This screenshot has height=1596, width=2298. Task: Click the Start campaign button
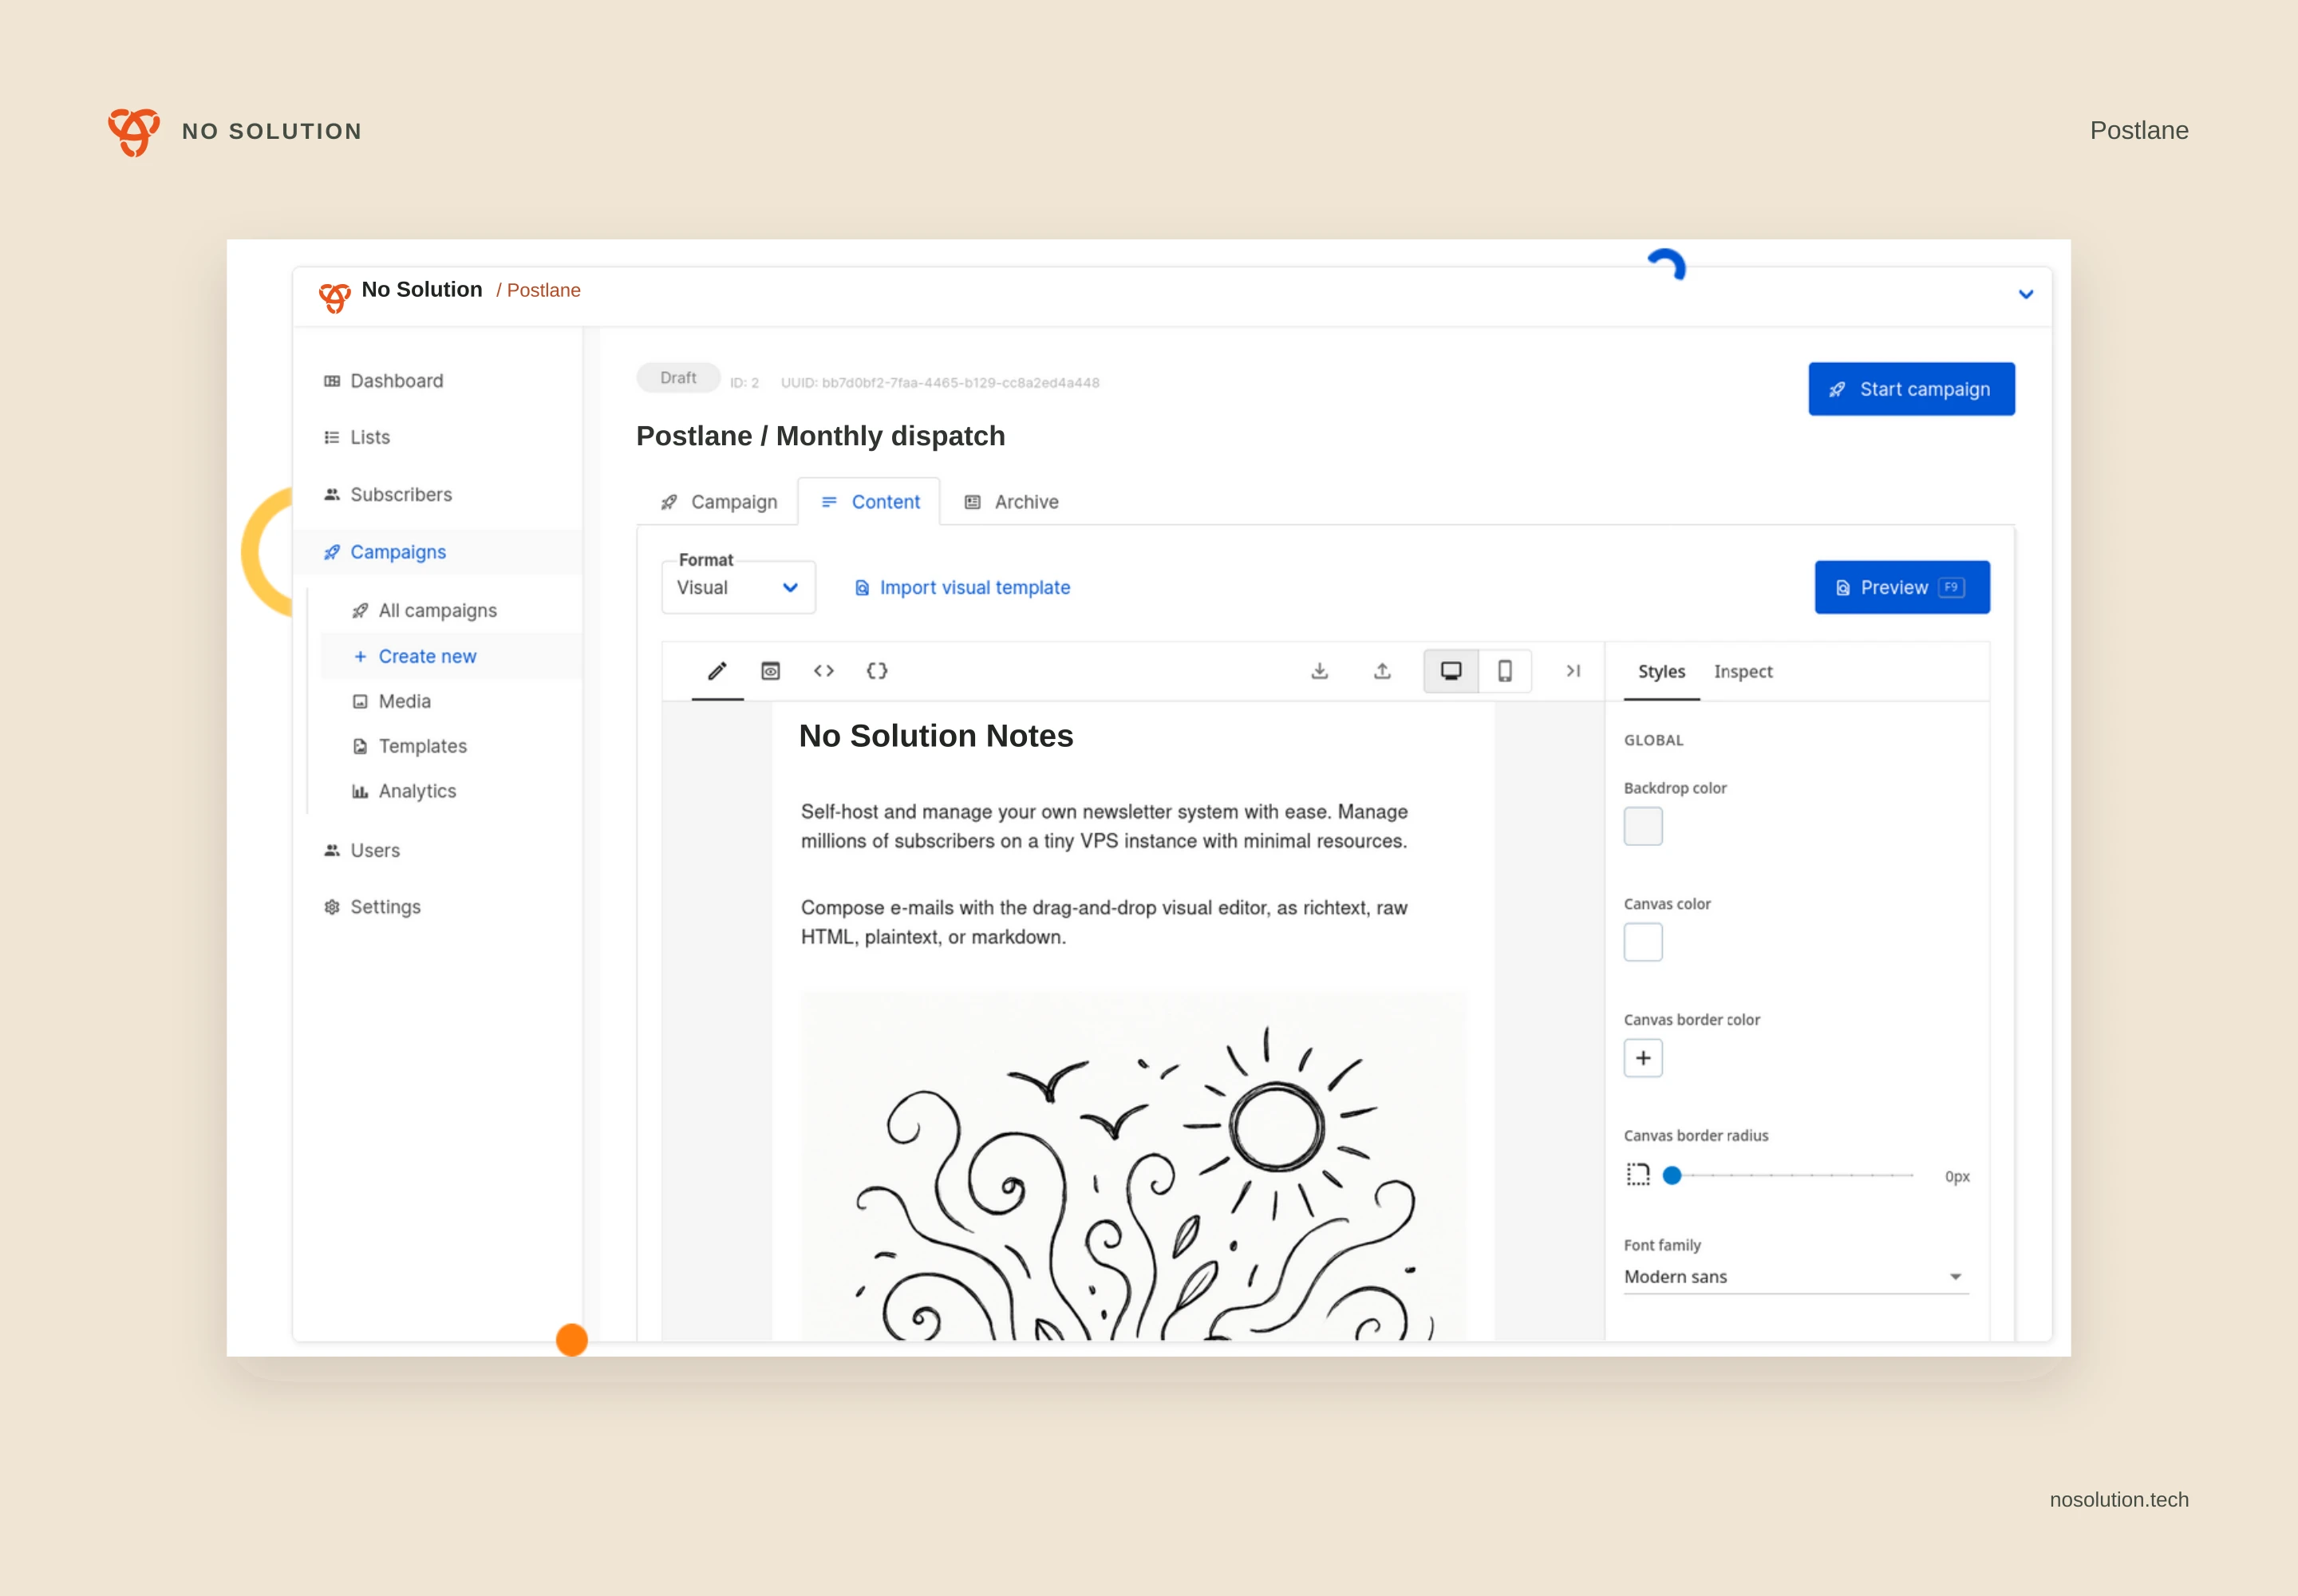(1911, 389)
